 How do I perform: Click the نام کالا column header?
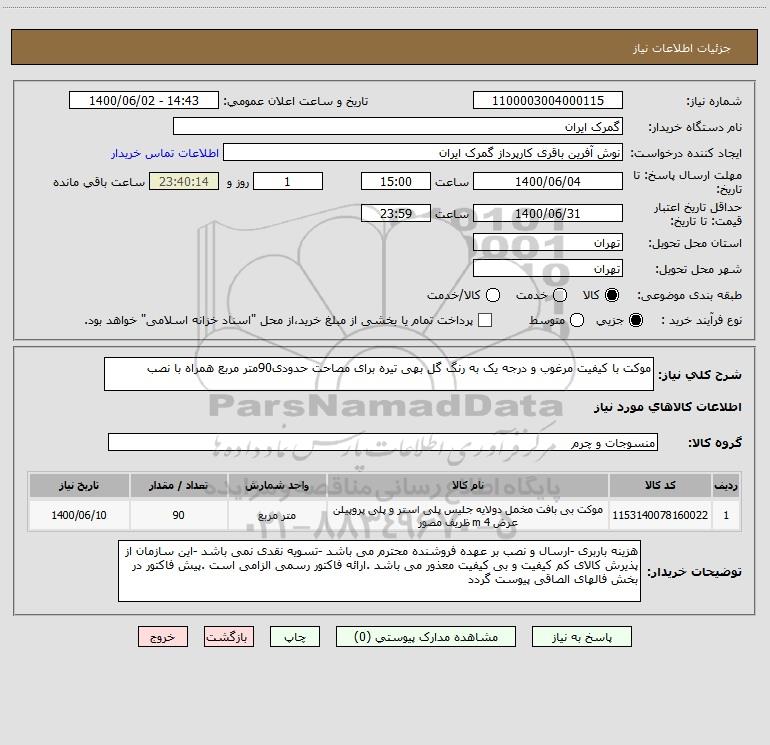tap(468, 485)
